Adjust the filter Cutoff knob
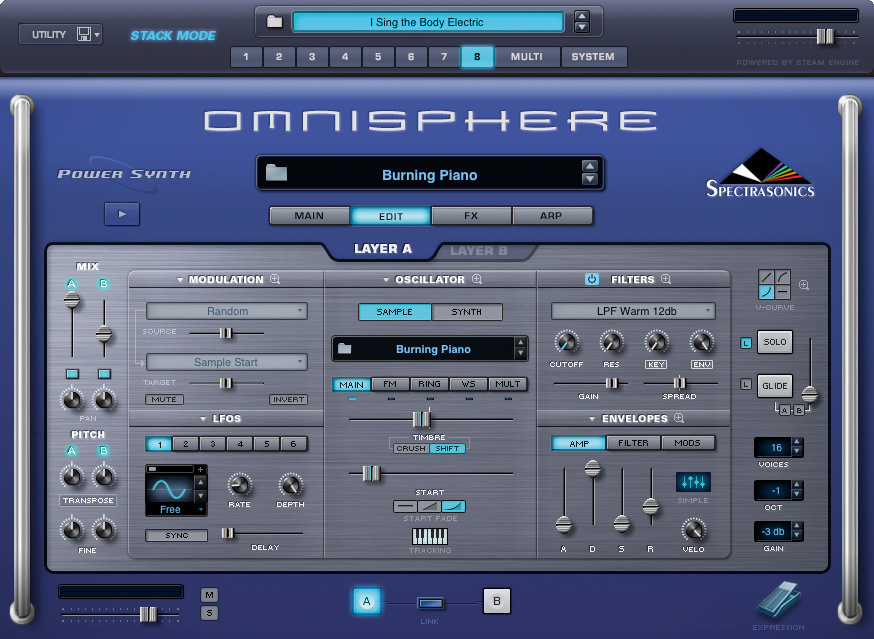874x639 pixels. pos(566,342)
